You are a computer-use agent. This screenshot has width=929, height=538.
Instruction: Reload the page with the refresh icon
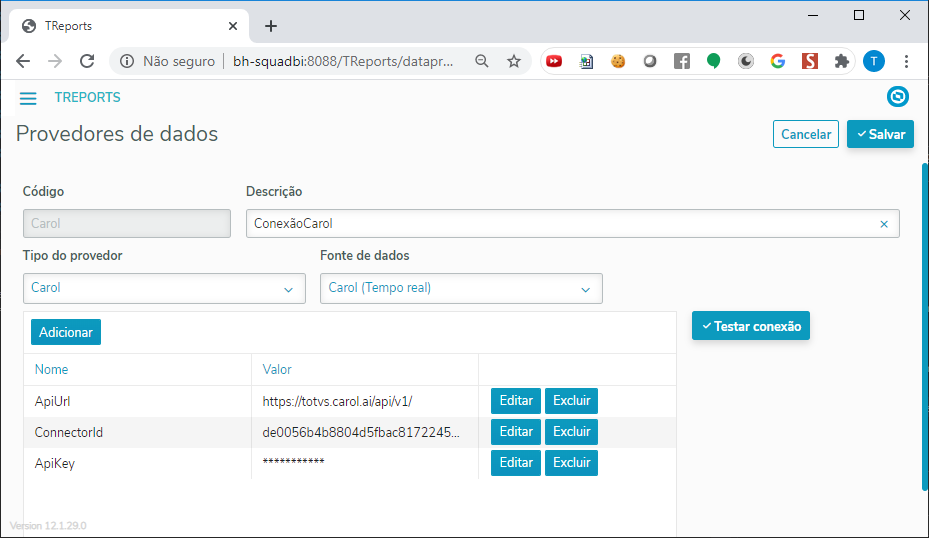click(x=87, y=61)
